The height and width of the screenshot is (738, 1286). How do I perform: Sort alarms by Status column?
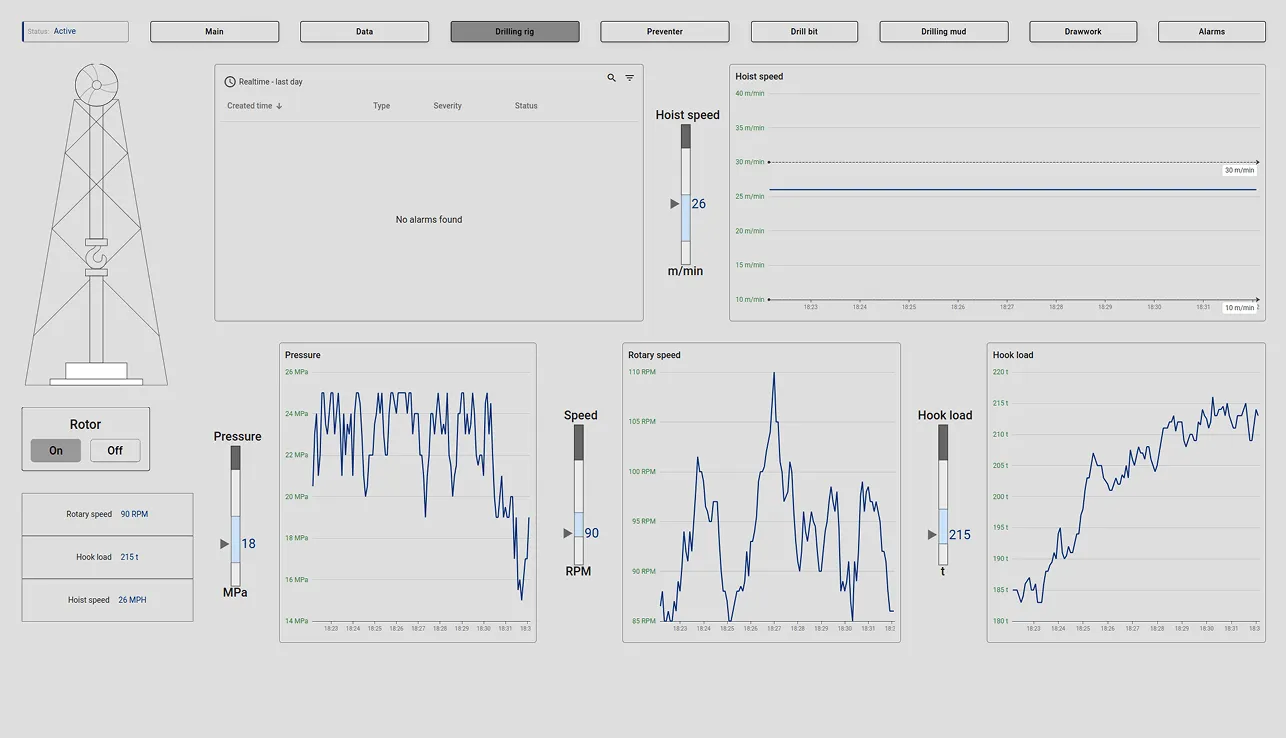pos(526,106)
